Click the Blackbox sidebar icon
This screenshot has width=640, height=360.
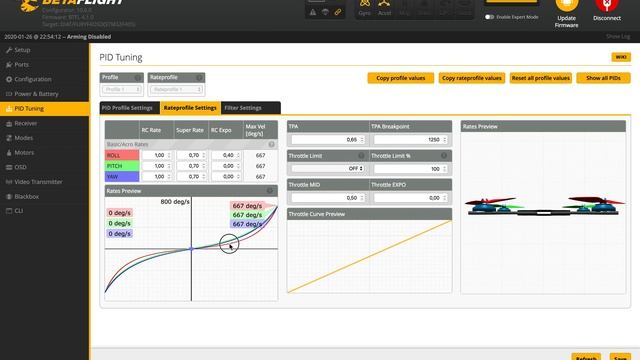[9, 197]
